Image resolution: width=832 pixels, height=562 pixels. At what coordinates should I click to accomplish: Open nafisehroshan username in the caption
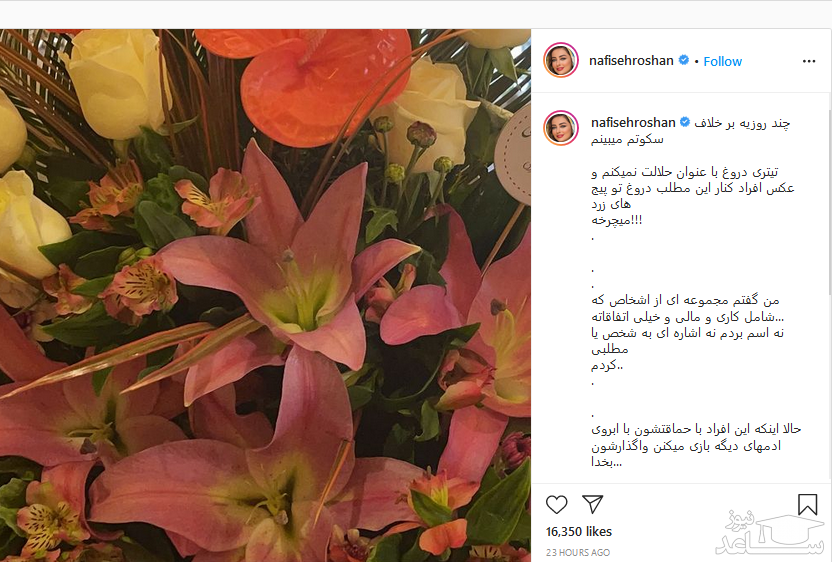[633, 123]
